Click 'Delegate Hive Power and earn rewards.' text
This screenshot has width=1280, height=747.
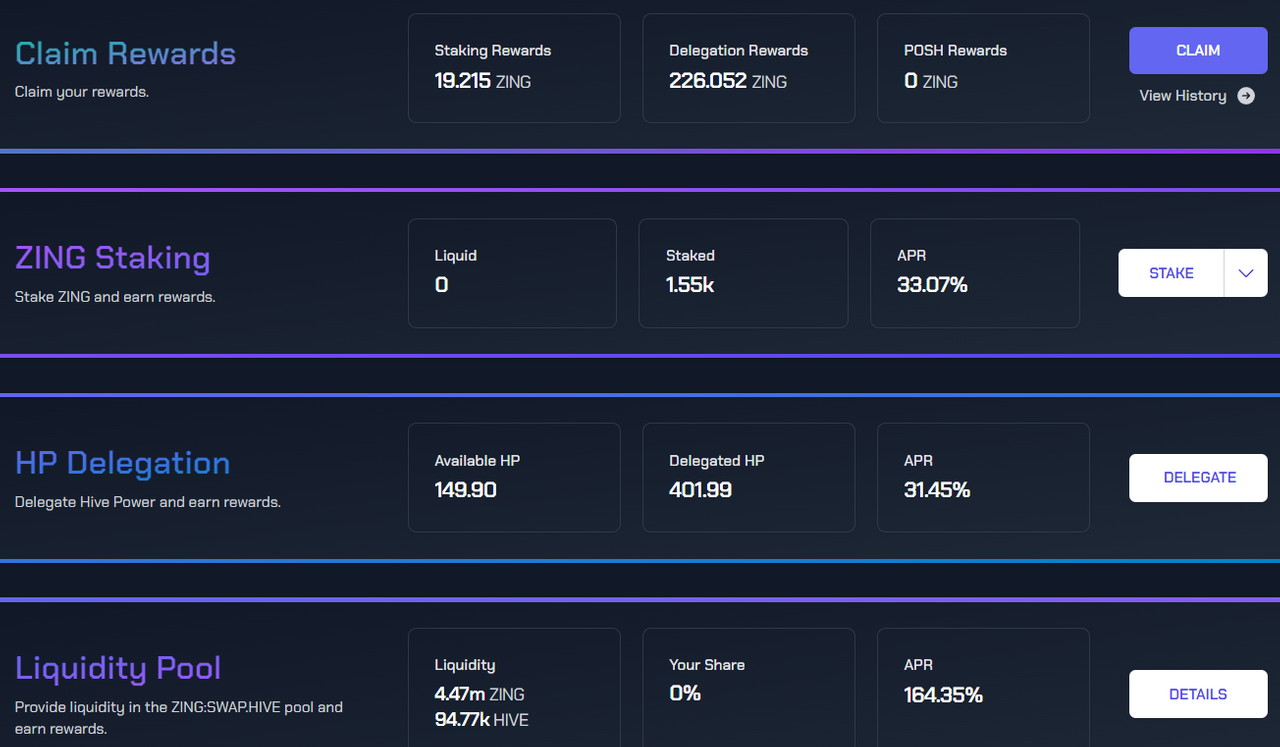148,502
